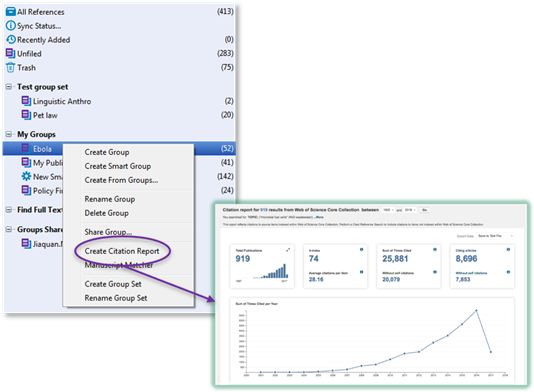534x392 pixels.
Task: Click Create Citation Report menu entry
Action: pyautogui.click(x=122, y=251)
